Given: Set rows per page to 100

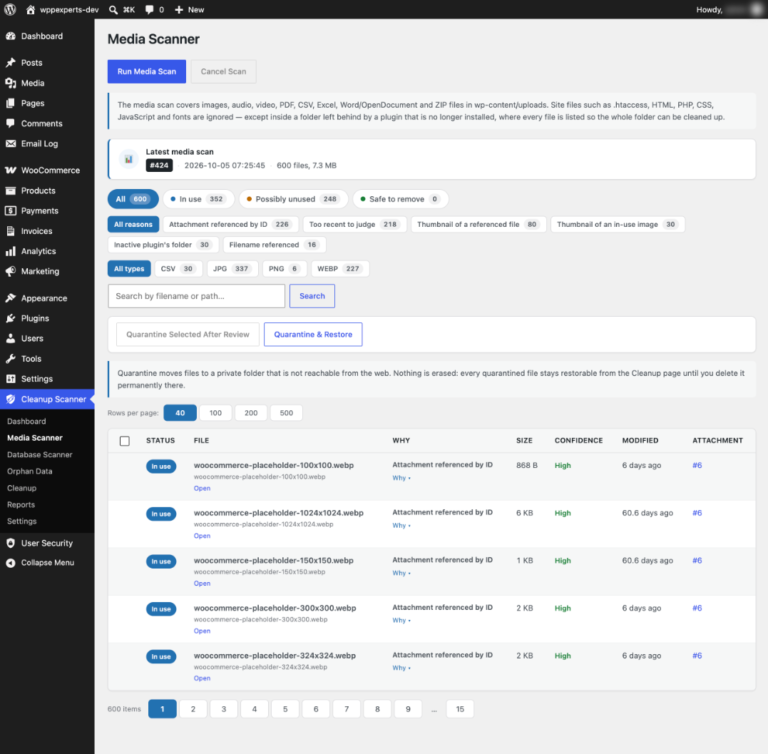Looking at the screenshot, I should 216,413.
